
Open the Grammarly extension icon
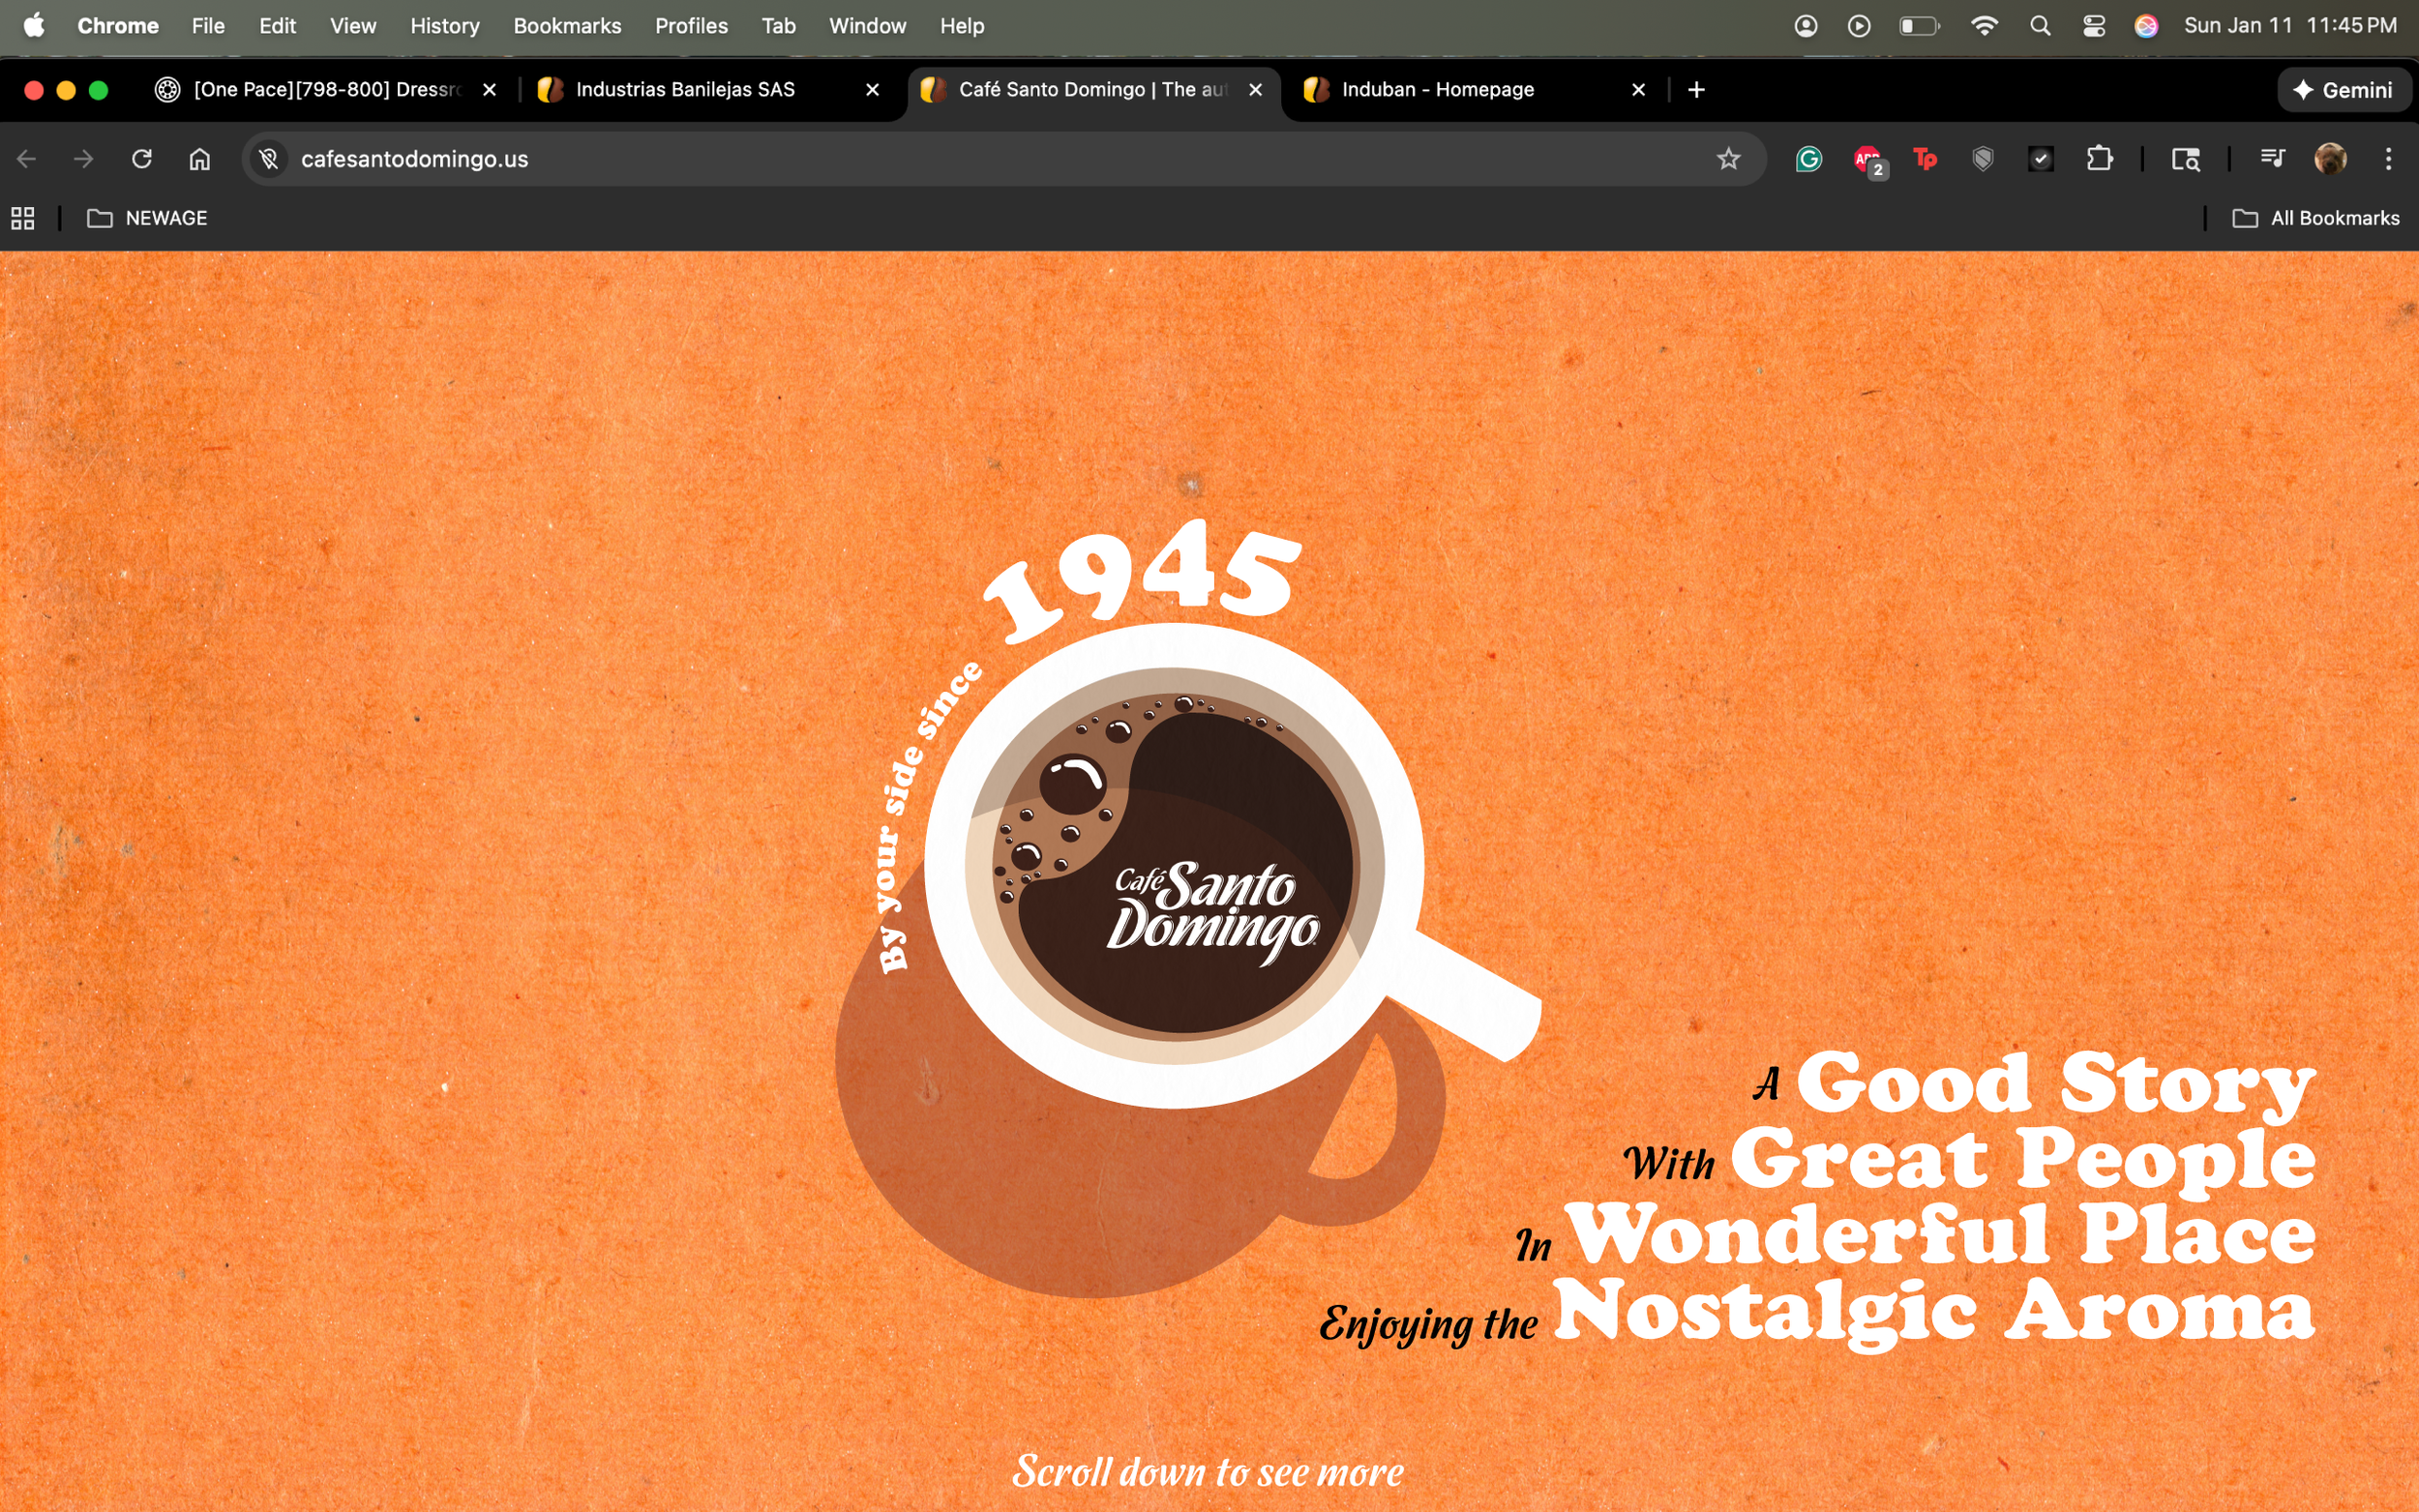[x=1808, y=159]
